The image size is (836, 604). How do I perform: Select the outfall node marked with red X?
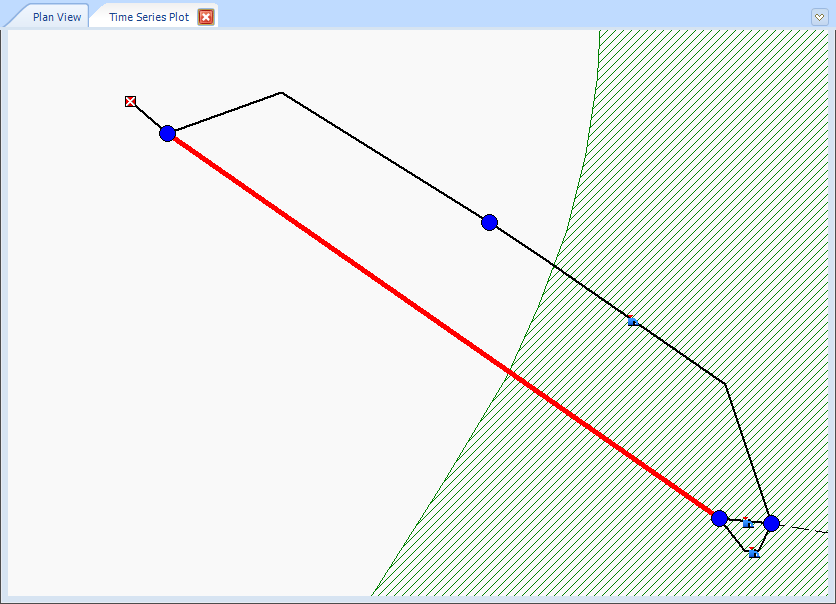[129, 101]
